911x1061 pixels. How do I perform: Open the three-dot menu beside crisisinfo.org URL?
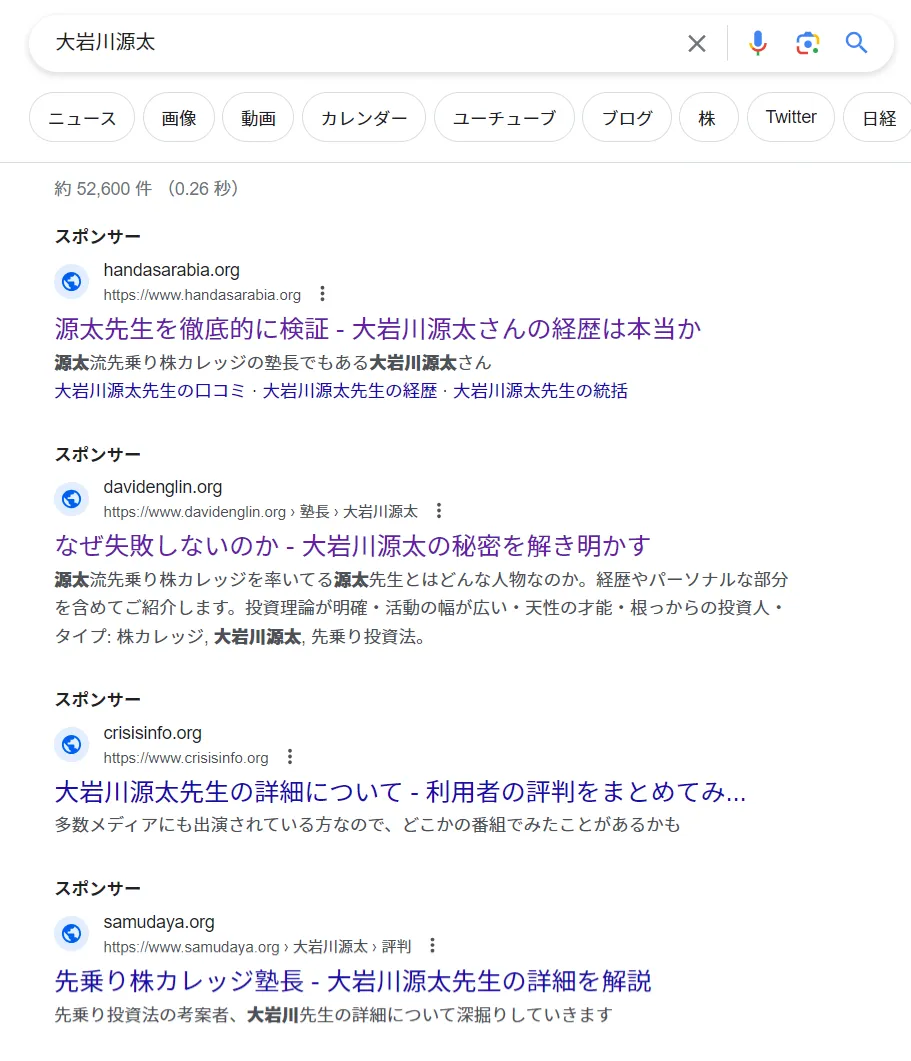[x=290, y=757]
